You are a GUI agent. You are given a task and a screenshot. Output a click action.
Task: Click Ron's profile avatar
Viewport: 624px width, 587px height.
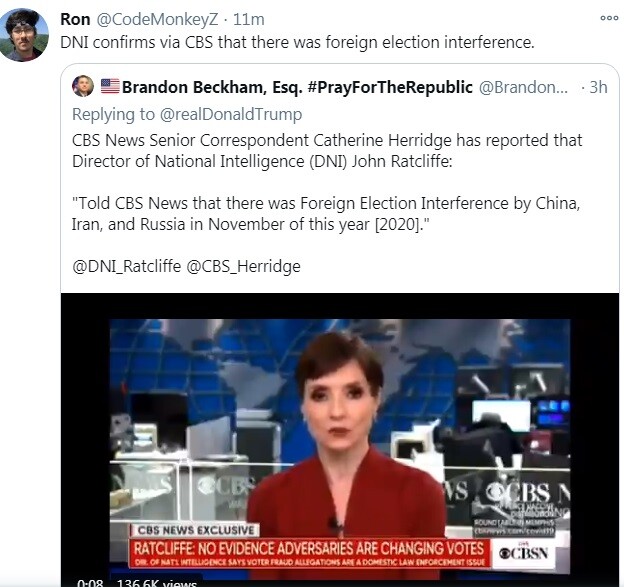pyautogui.click(x=25, y=33)
